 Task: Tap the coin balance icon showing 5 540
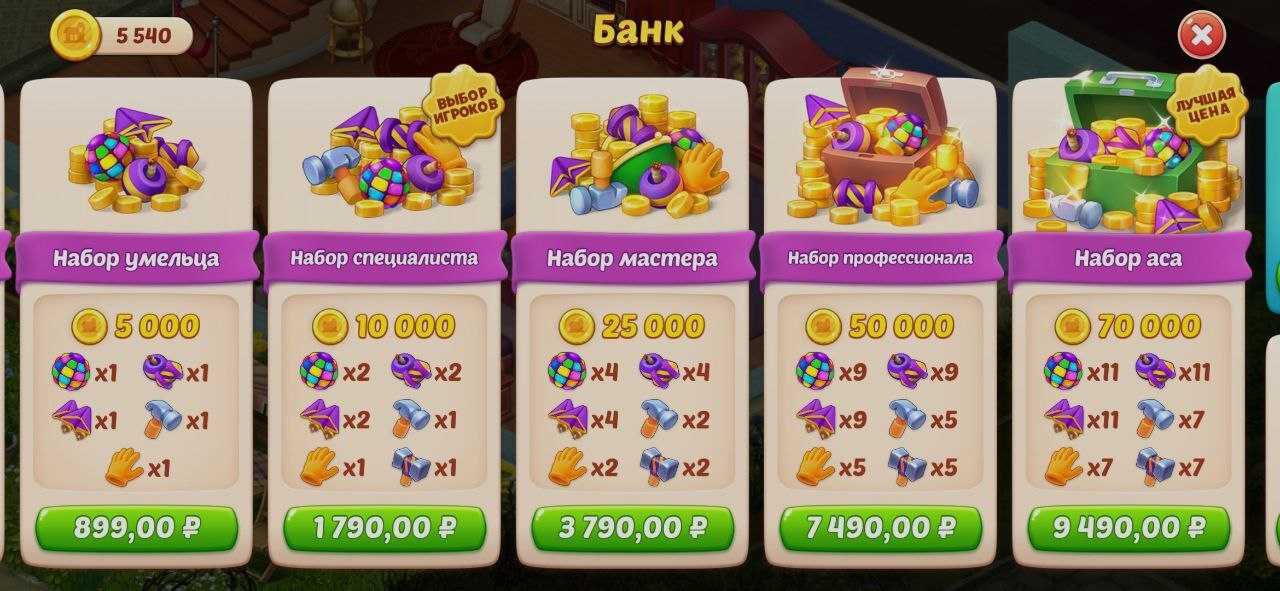[75, 36]
